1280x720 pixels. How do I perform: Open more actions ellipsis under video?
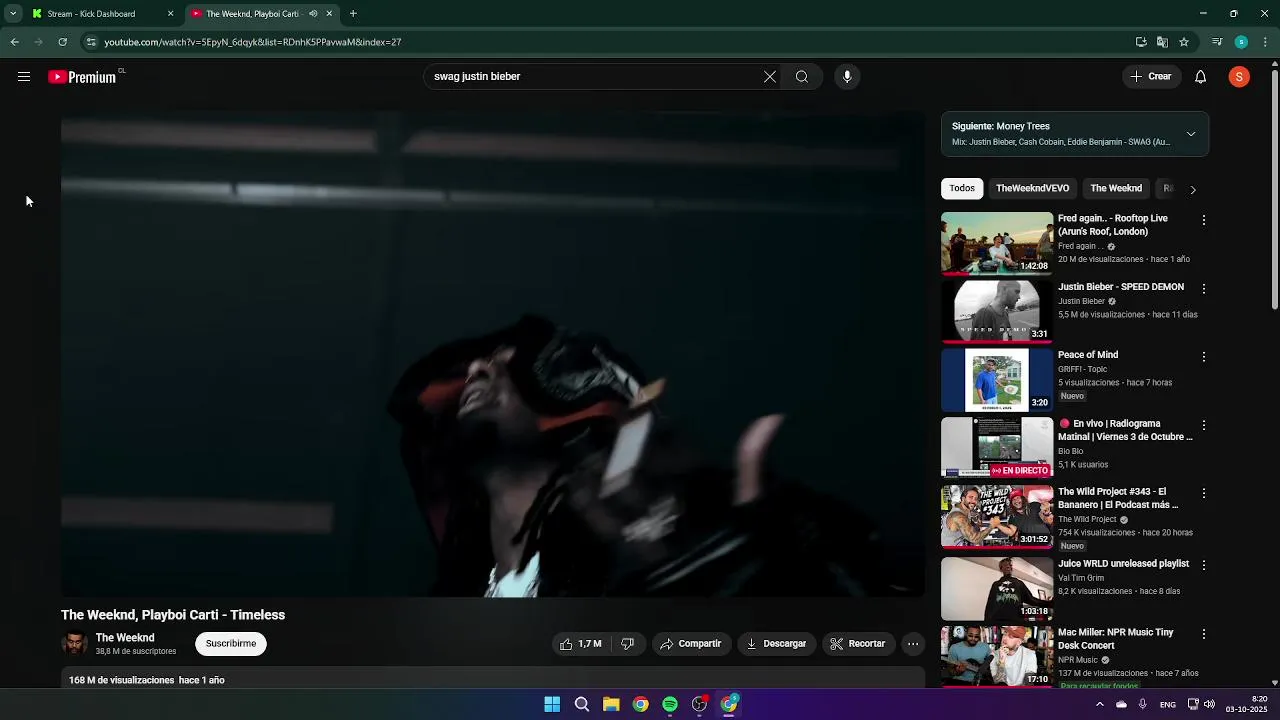913,644
